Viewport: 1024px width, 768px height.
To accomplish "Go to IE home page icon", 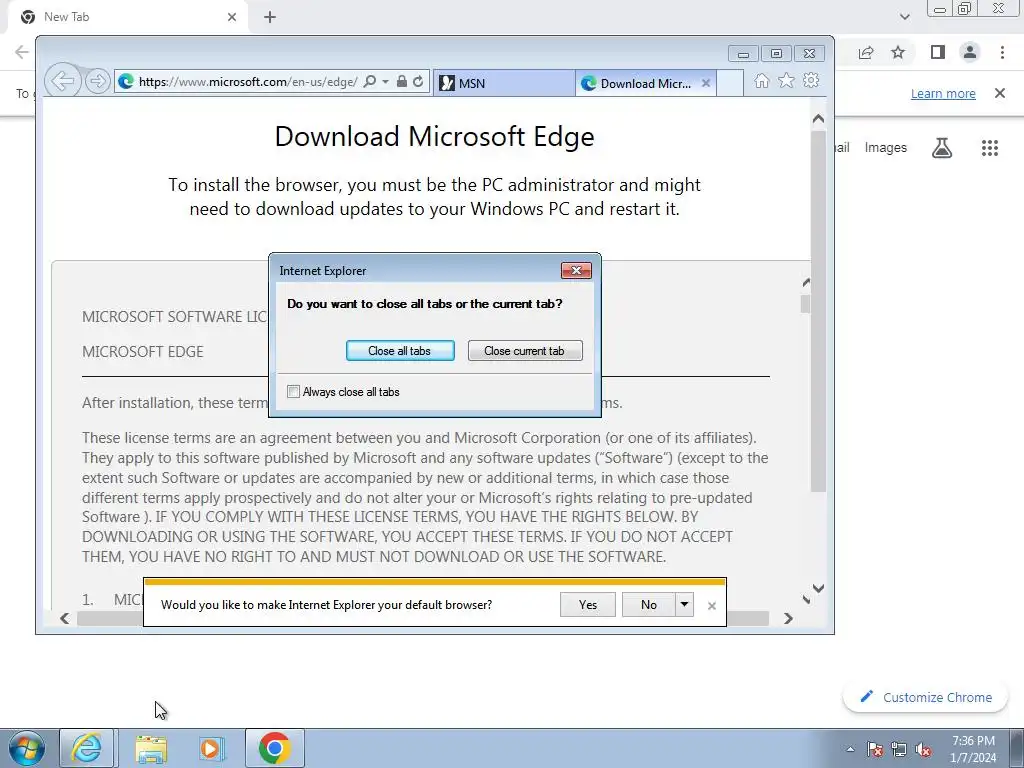I will 761,80.
